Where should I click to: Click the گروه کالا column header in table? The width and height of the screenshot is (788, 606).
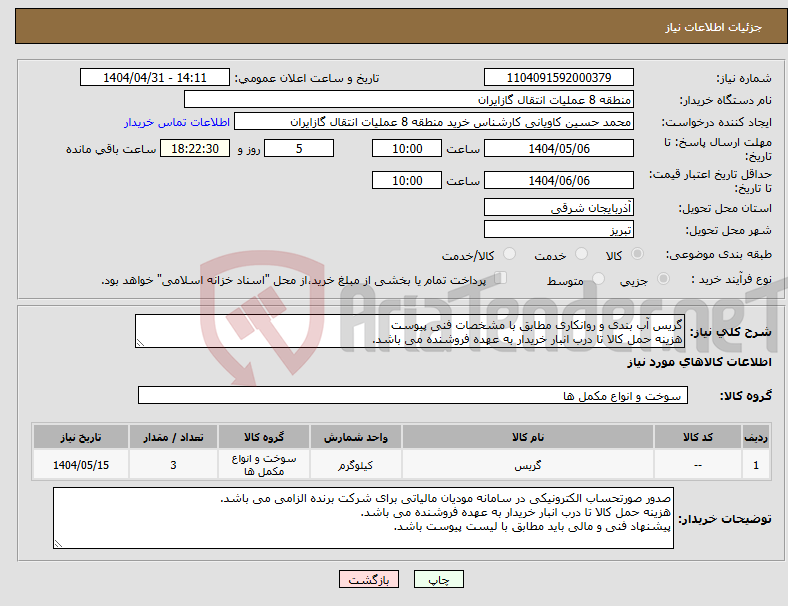point(264,437)
